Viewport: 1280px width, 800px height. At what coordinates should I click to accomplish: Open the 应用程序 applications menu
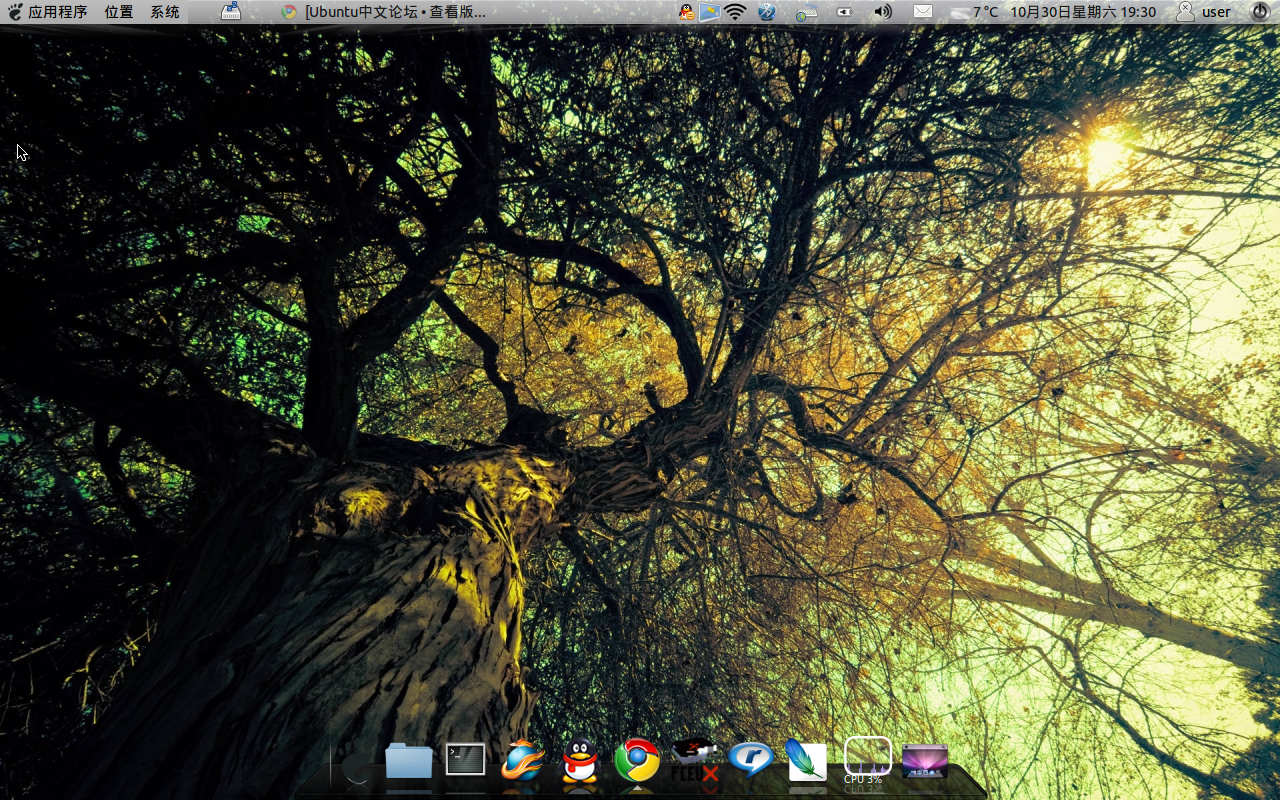(47, 12)
